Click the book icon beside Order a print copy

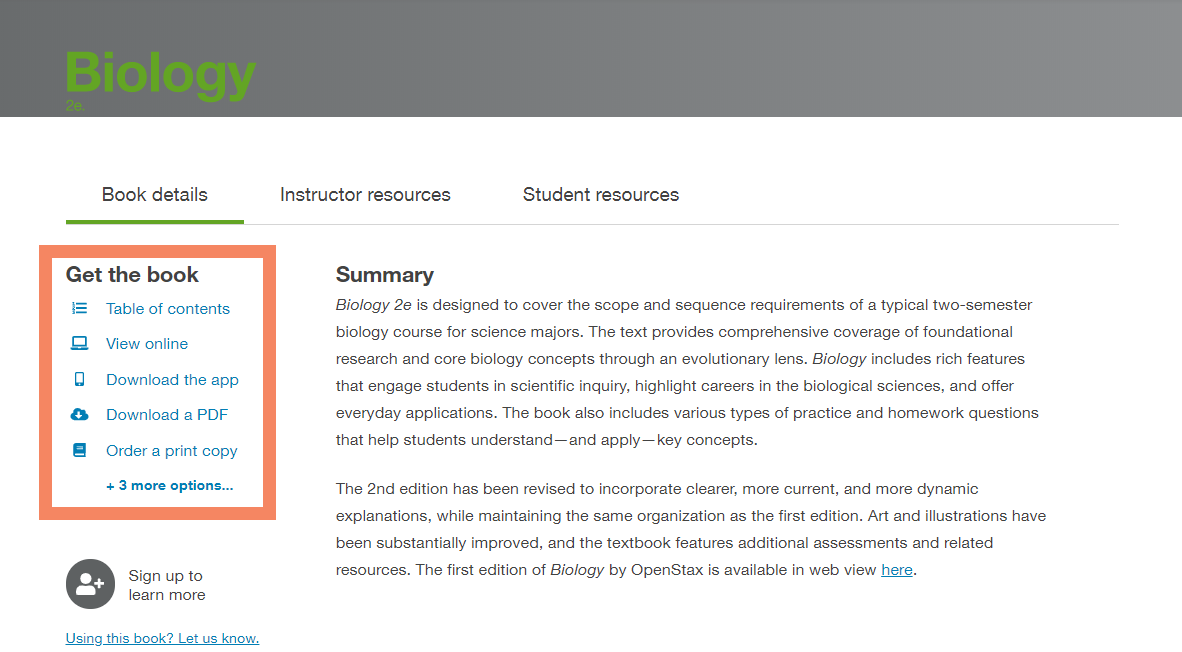(78, 450)
